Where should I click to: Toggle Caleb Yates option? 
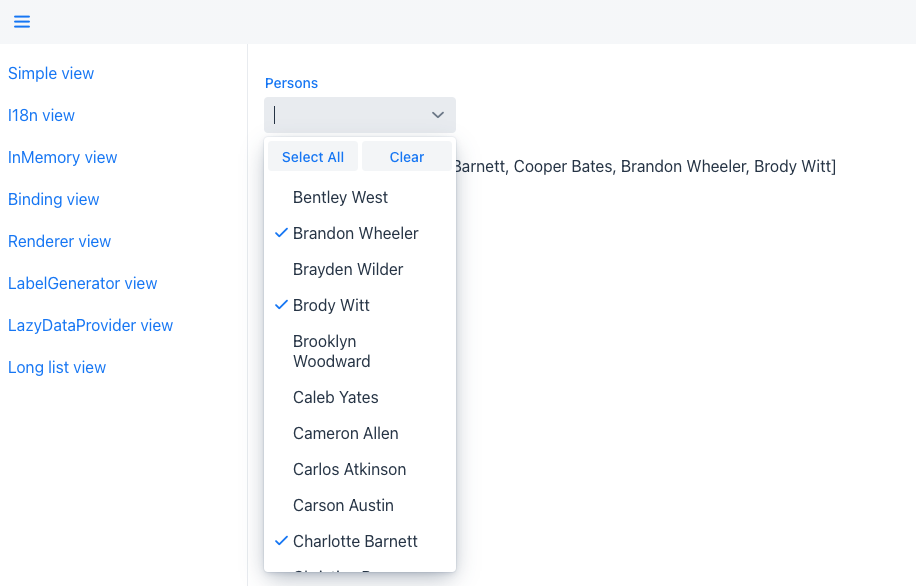coord(335,397)
